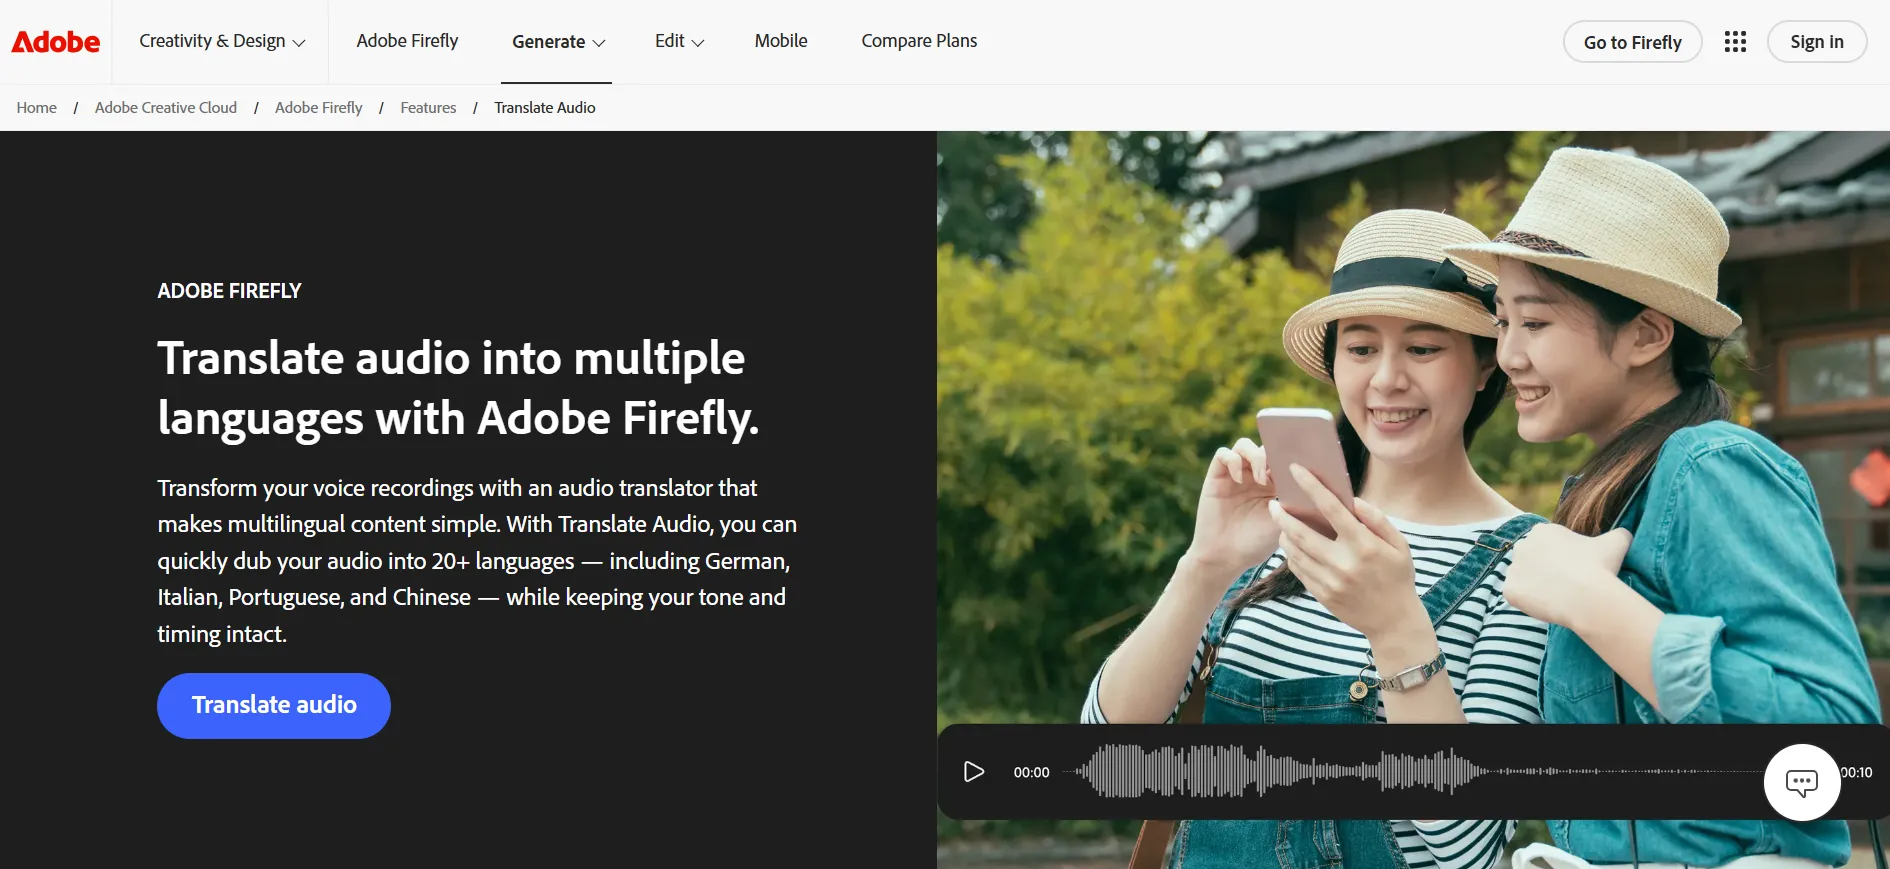Click the Translate audio into multiple languages headline
This screenshot has width=1890, height=869.
coord(458,388)
